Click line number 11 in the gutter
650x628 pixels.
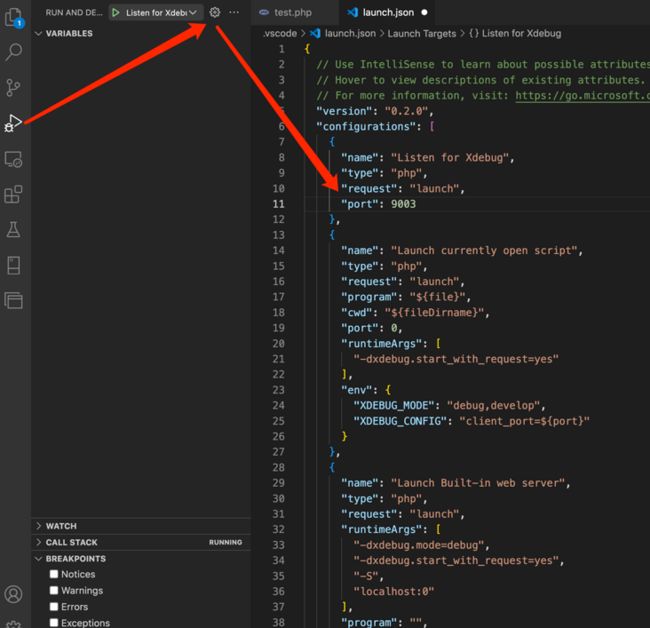coord(279,204)
